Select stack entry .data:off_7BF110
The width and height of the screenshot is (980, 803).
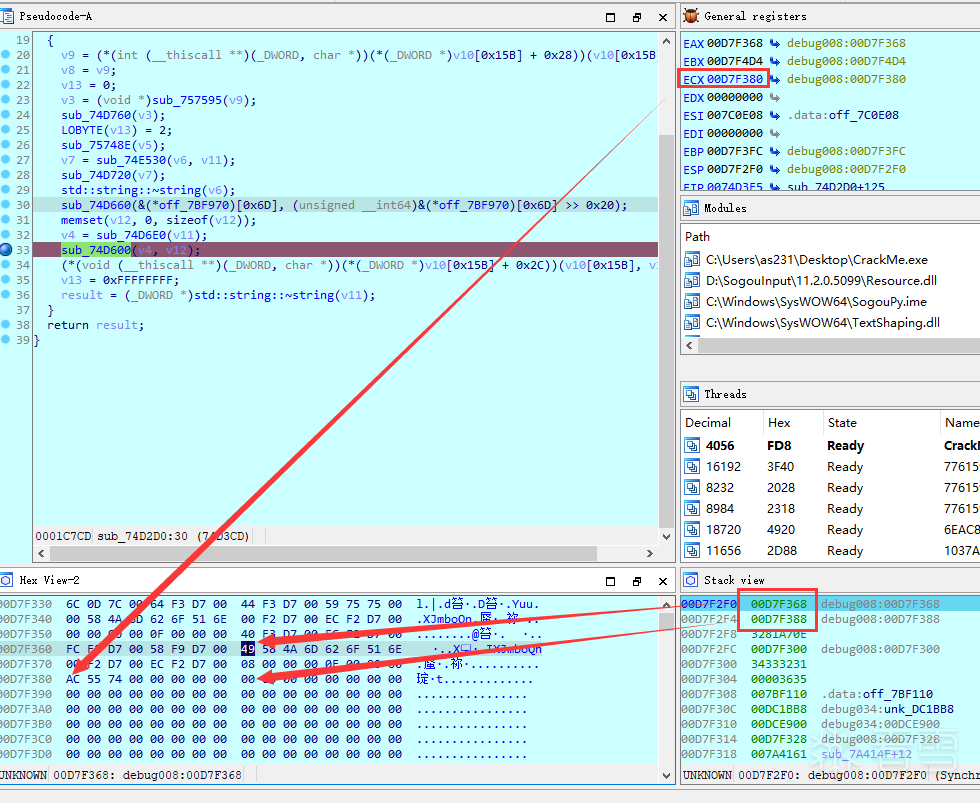tap(877, 694)
